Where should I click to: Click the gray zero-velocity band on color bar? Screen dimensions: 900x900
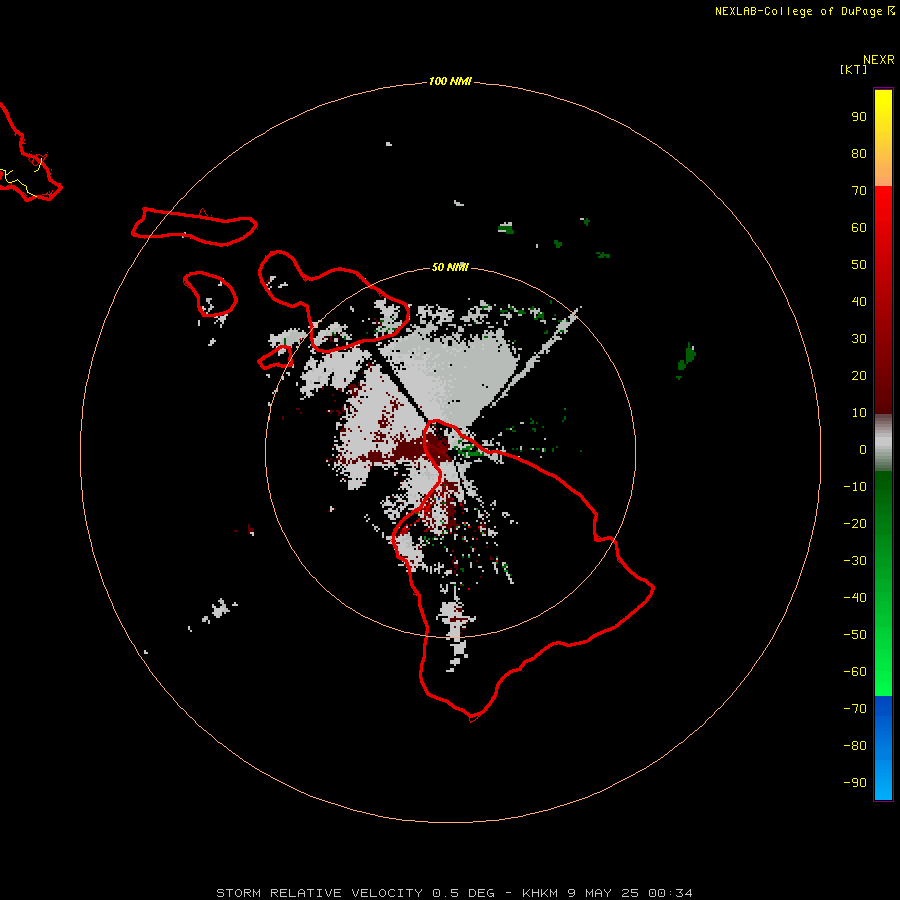tap(883, 443)
